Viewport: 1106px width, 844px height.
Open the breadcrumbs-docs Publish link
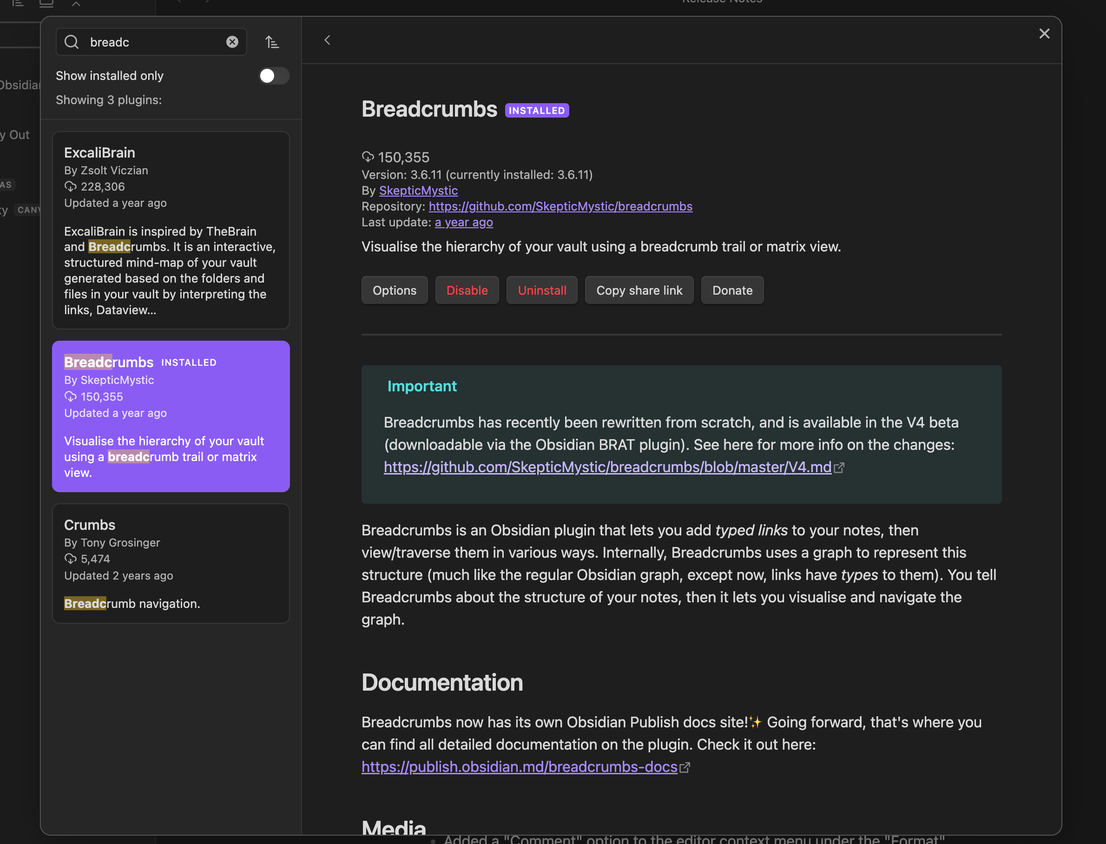pyautogui.click(x=519, y=767)
